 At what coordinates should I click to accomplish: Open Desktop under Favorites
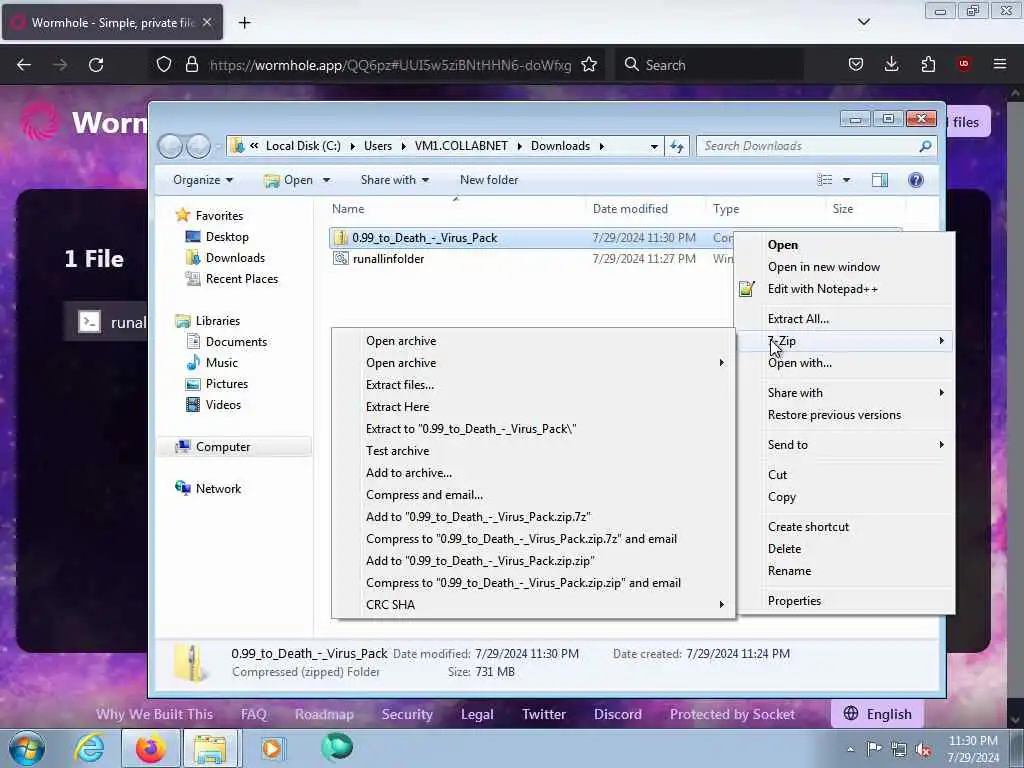(227, 236)
